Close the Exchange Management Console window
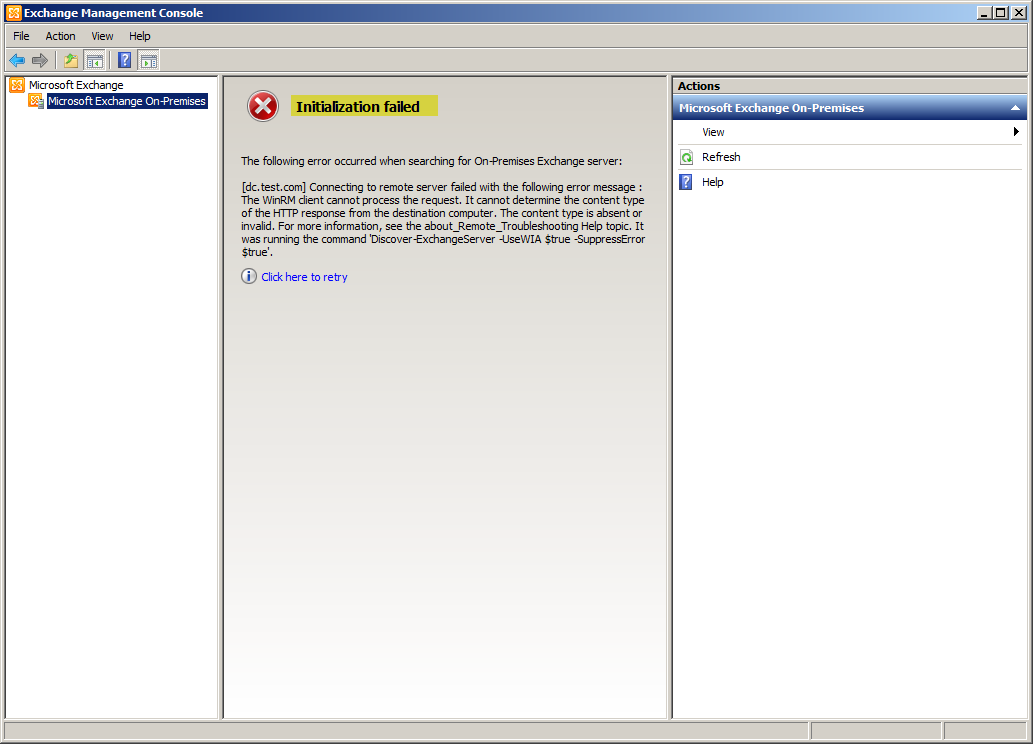The height and width of the screenshot is (744, 1033). click(1018, 13)
